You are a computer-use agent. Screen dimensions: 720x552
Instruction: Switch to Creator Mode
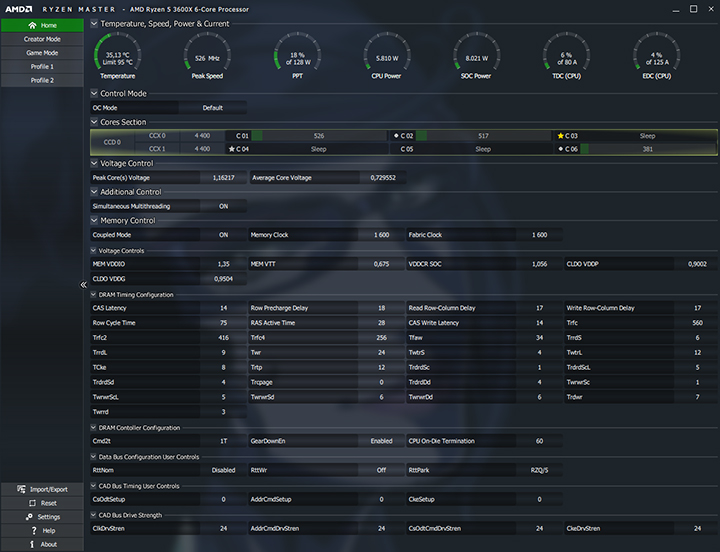pyautogui.click(x=42, y=39)
